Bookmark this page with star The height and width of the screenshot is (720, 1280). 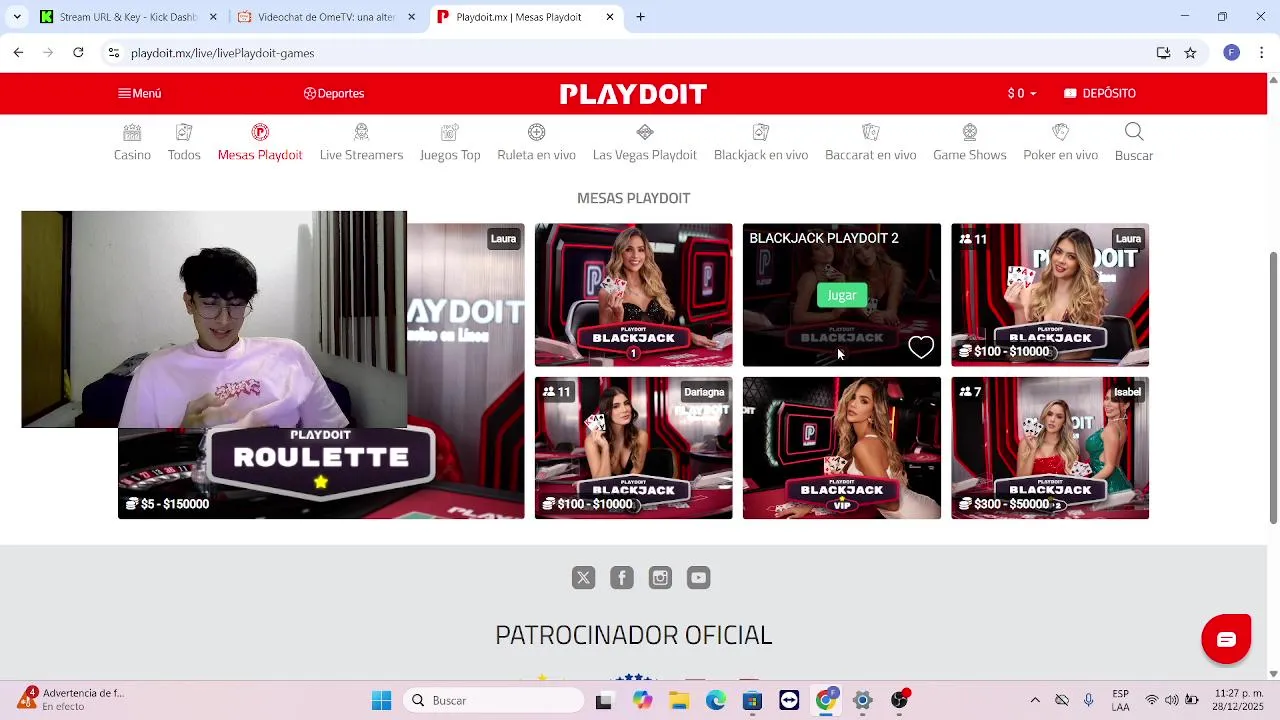coord(1190,53)
